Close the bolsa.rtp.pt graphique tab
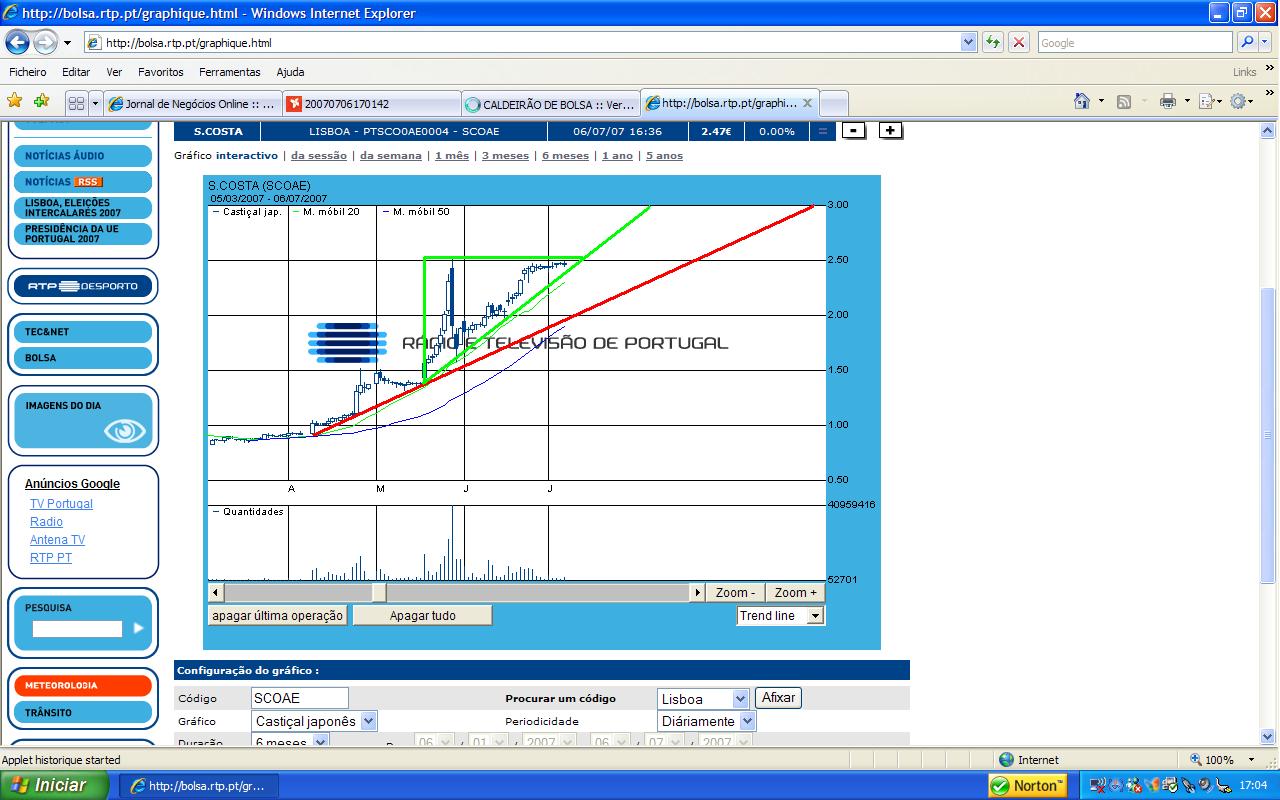The height and width of the screenshot is (800, 1280). (808, 103)
